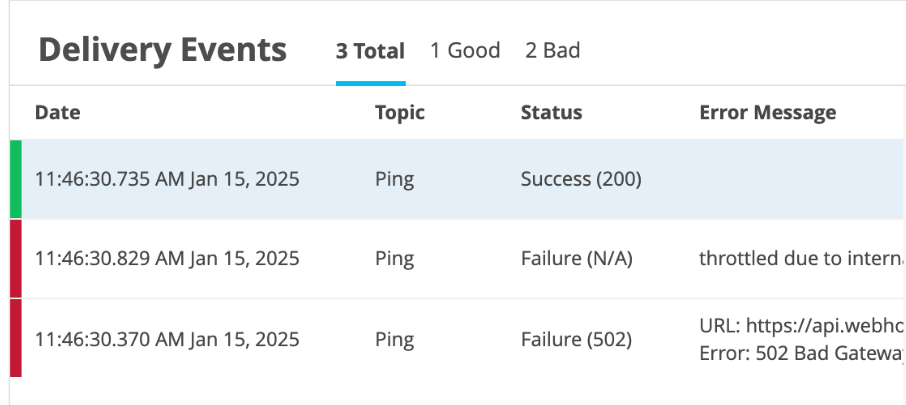
Task: Click the Ping topic in Success row
Action: coord(394,180)
